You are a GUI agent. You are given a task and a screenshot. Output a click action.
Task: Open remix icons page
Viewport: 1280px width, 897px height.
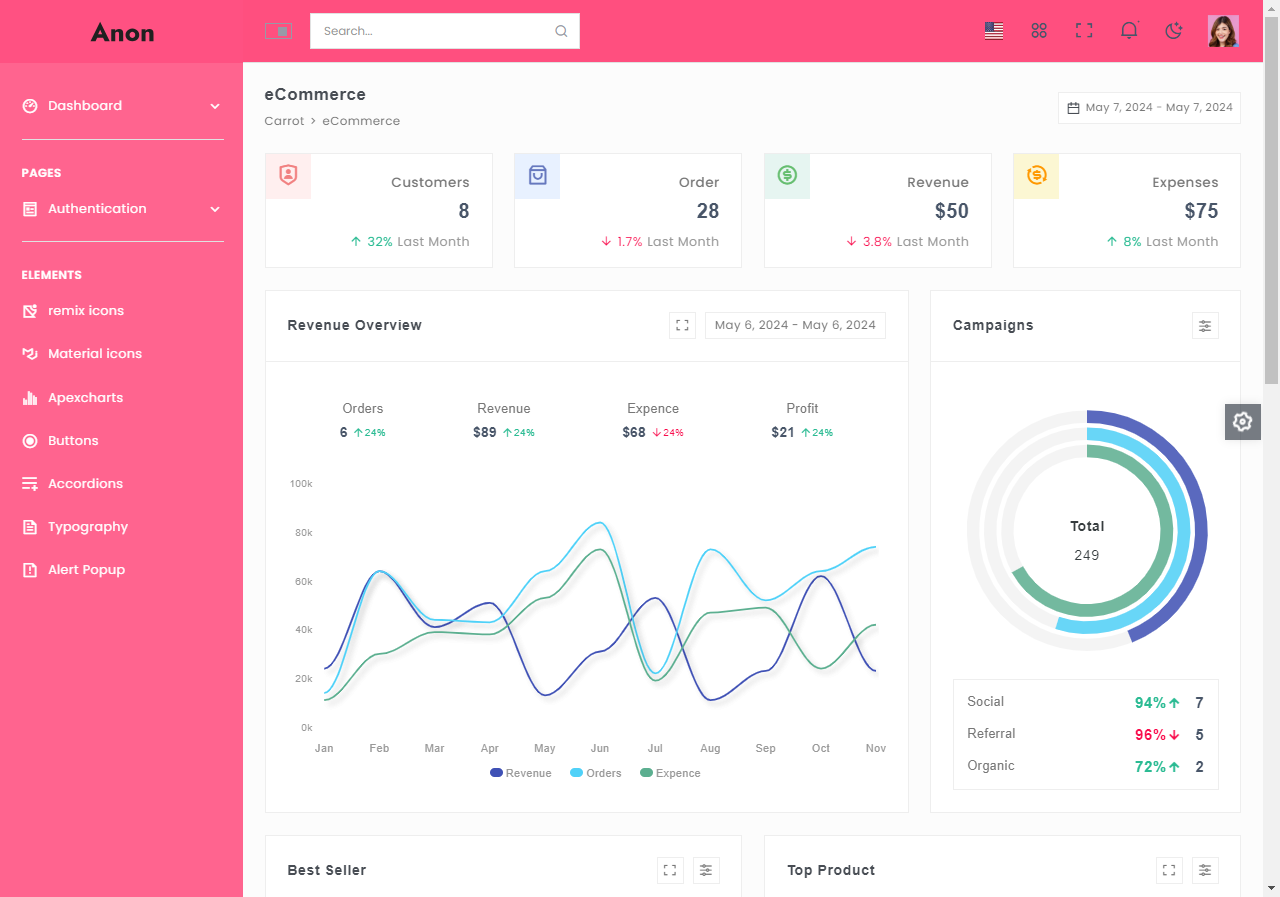coord(86,311)
